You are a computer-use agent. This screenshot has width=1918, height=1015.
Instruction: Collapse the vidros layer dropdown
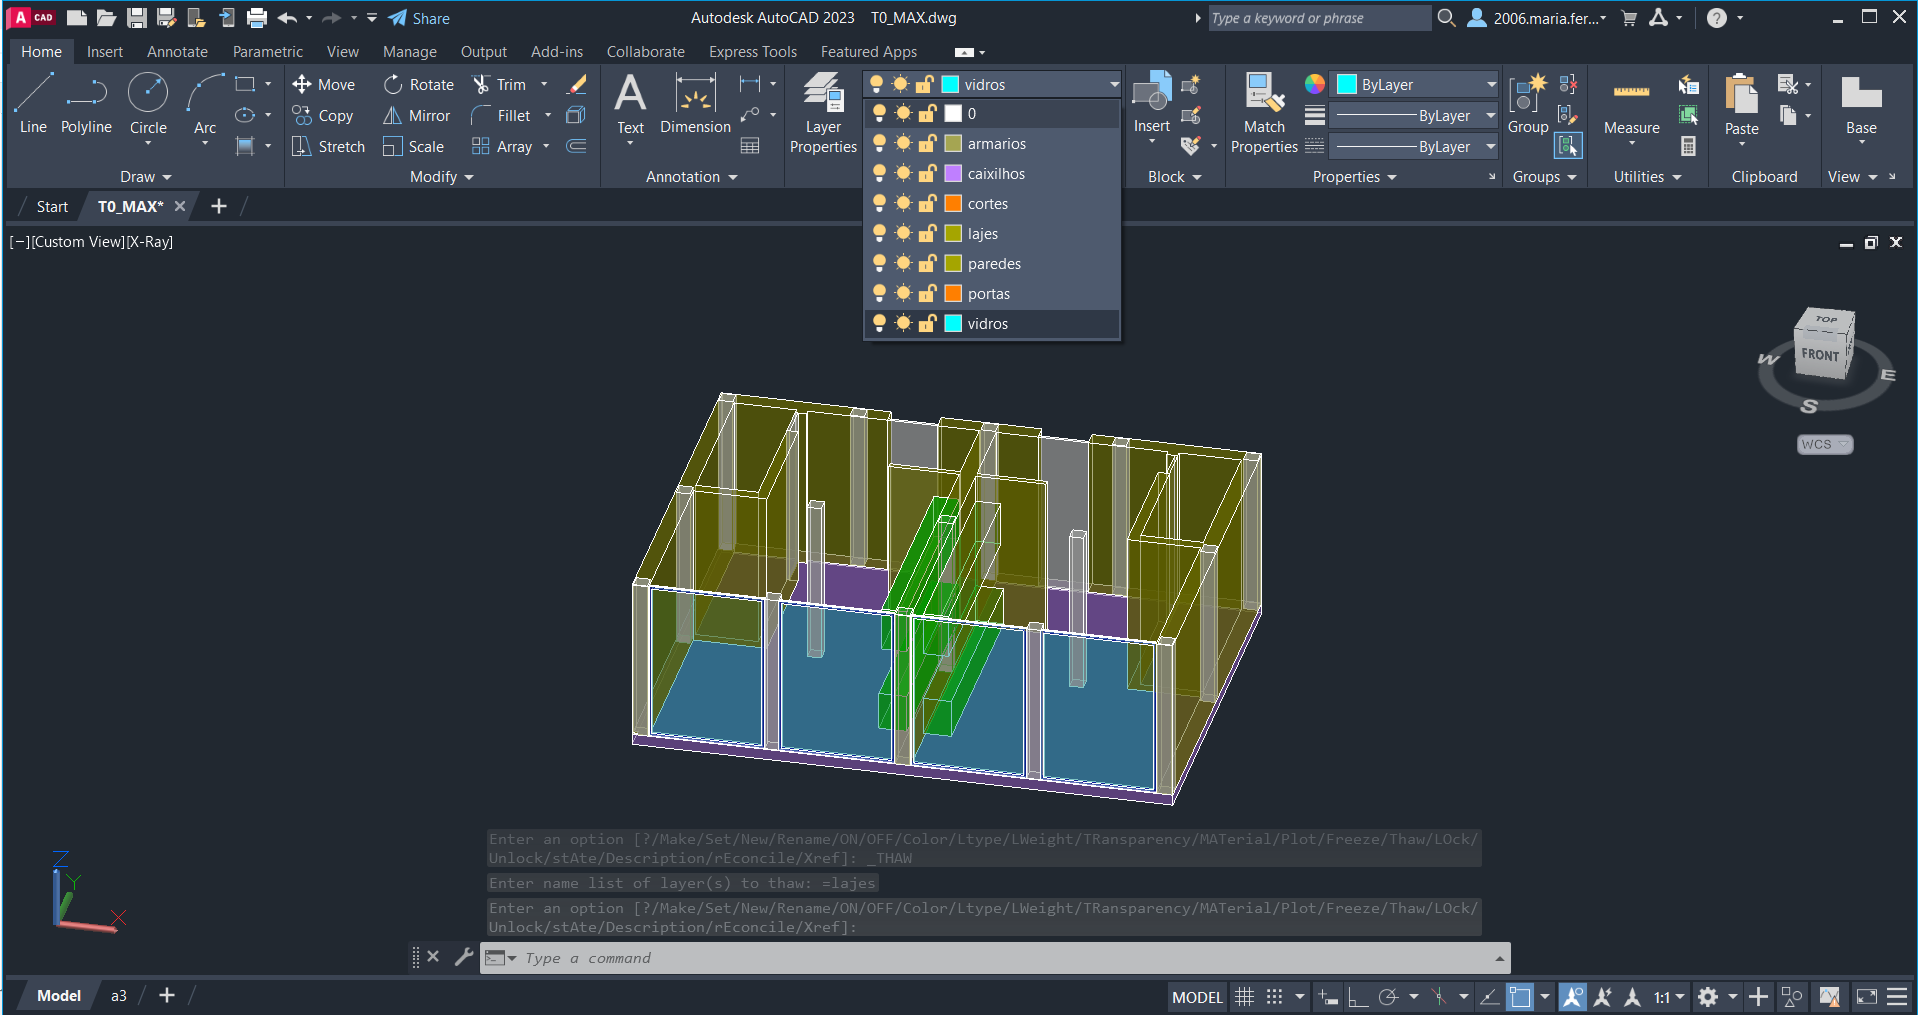pyautogui.click(x=1114, y=85)
